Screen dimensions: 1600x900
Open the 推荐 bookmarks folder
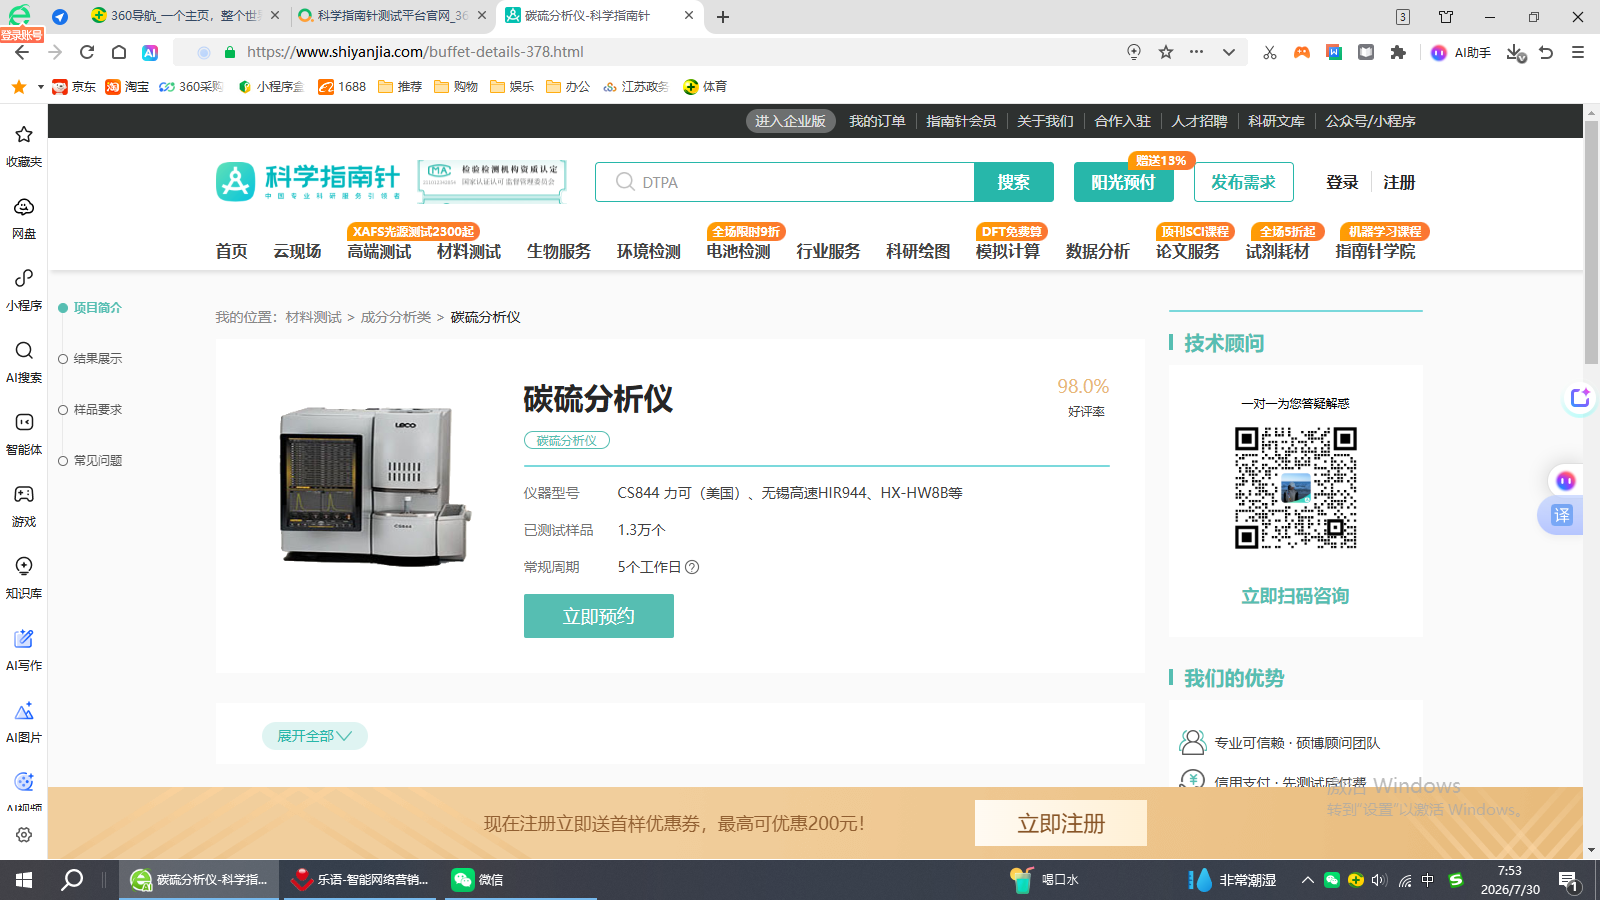click(400, 87)
